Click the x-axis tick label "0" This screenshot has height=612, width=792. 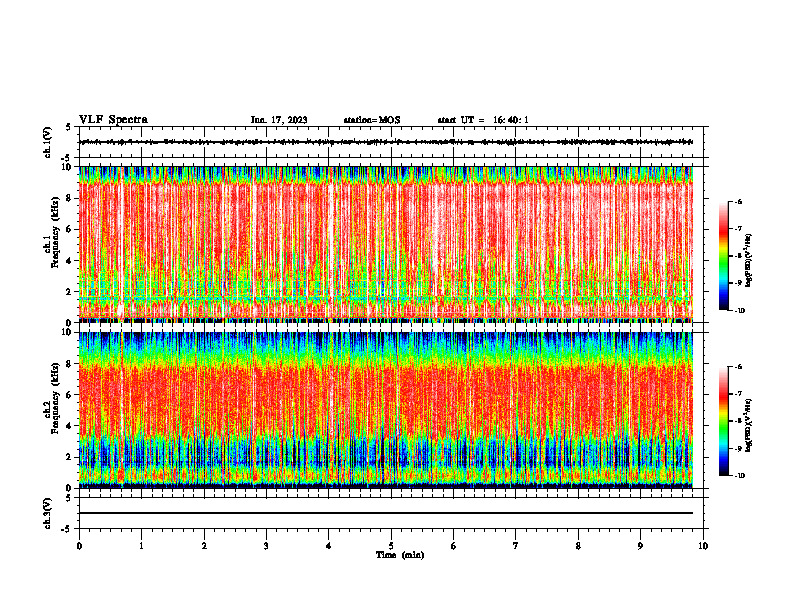tap(79, 546)
